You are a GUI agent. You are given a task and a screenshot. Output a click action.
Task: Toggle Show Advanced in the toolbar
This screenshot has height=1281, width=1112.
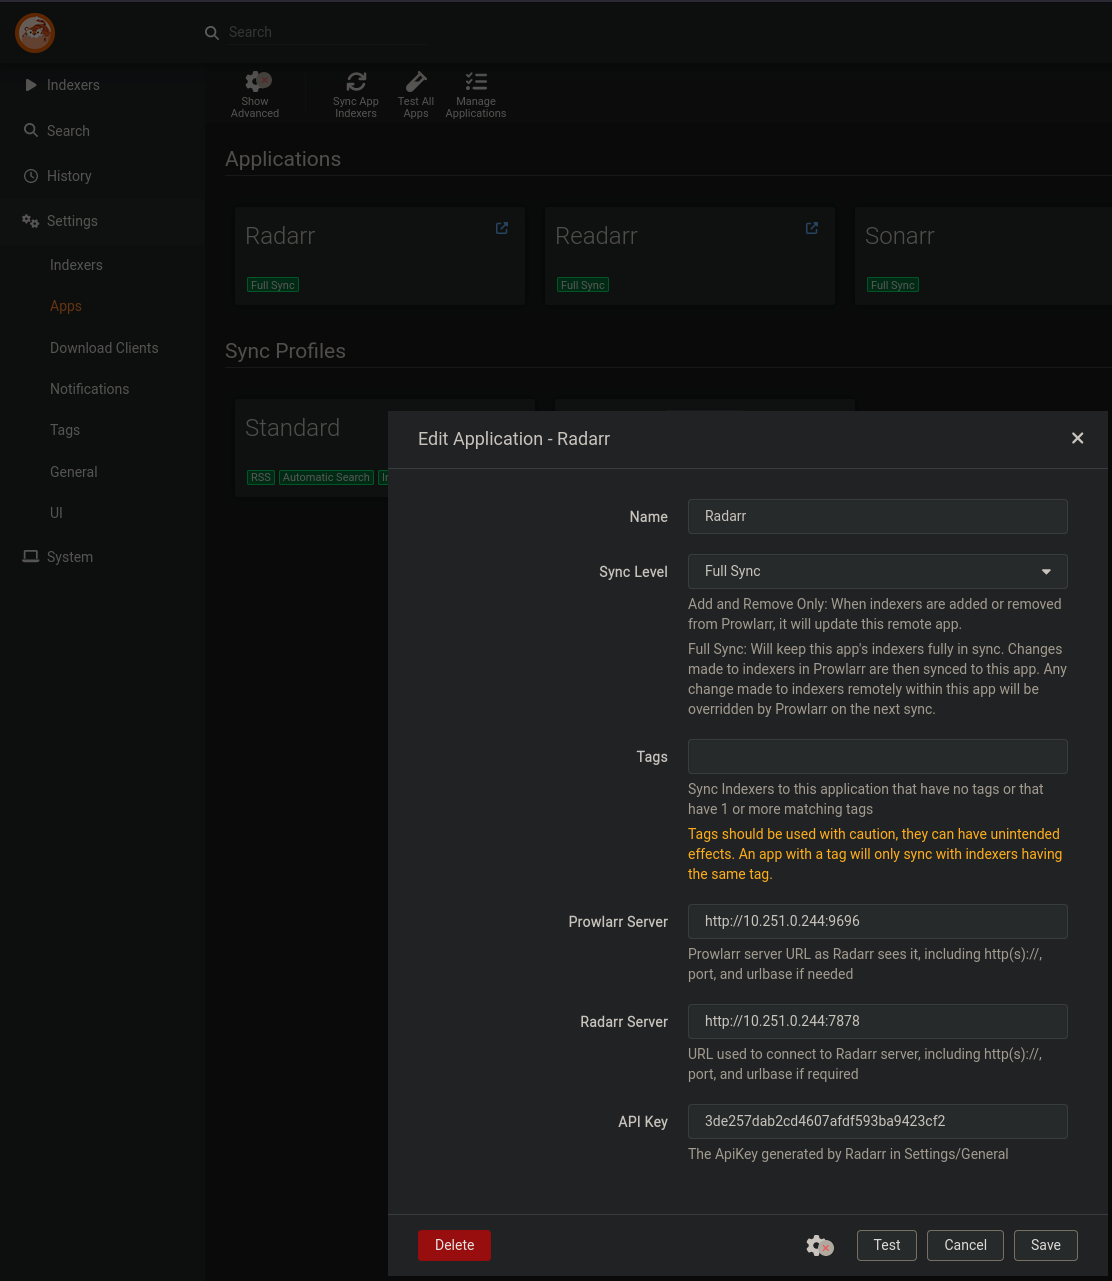pos(255,95)
